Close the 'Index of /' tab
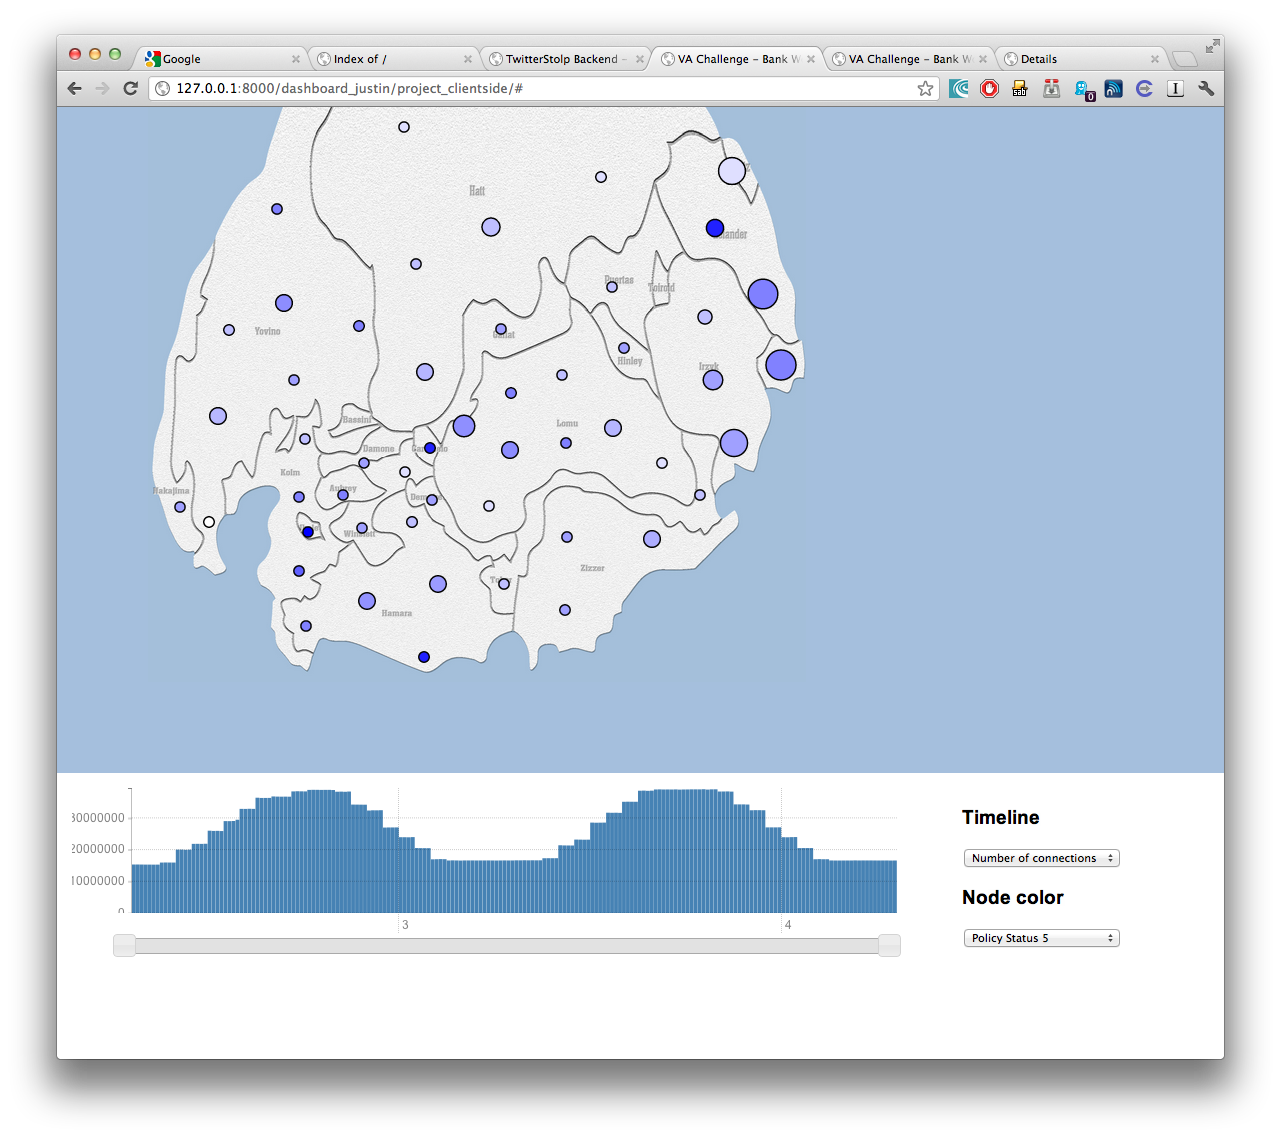Screen dimensions: 1281x1138 click(x=468, y=59)
